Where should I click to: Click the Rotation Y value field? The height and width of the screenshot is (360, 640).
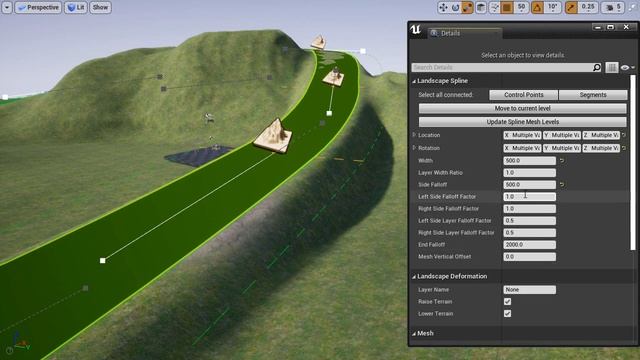pos(562,148)
